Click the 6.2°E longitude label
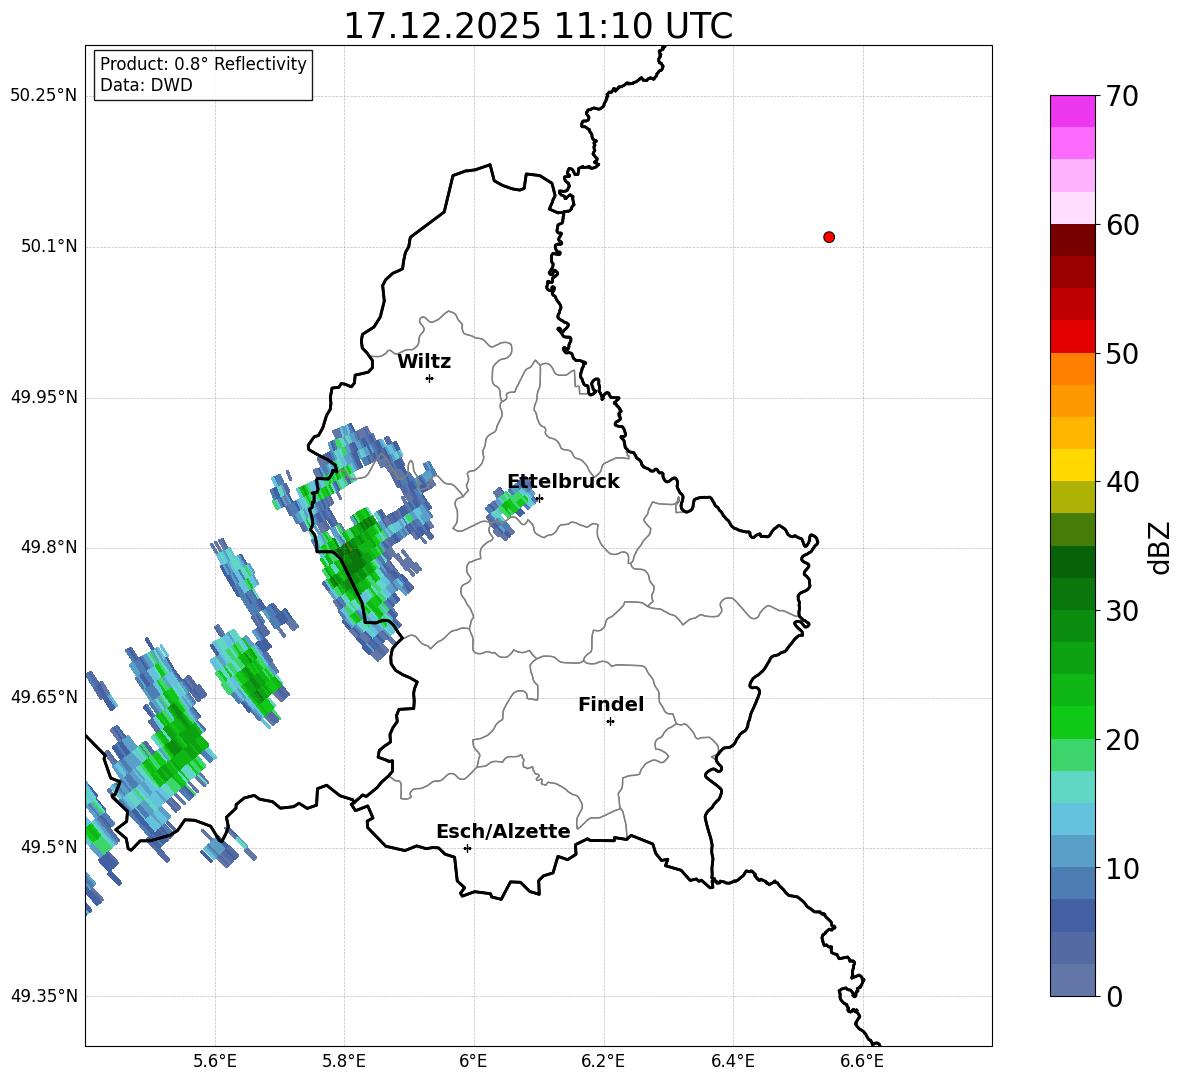Viewport: 1184px width, 1081px height. 603,1061
